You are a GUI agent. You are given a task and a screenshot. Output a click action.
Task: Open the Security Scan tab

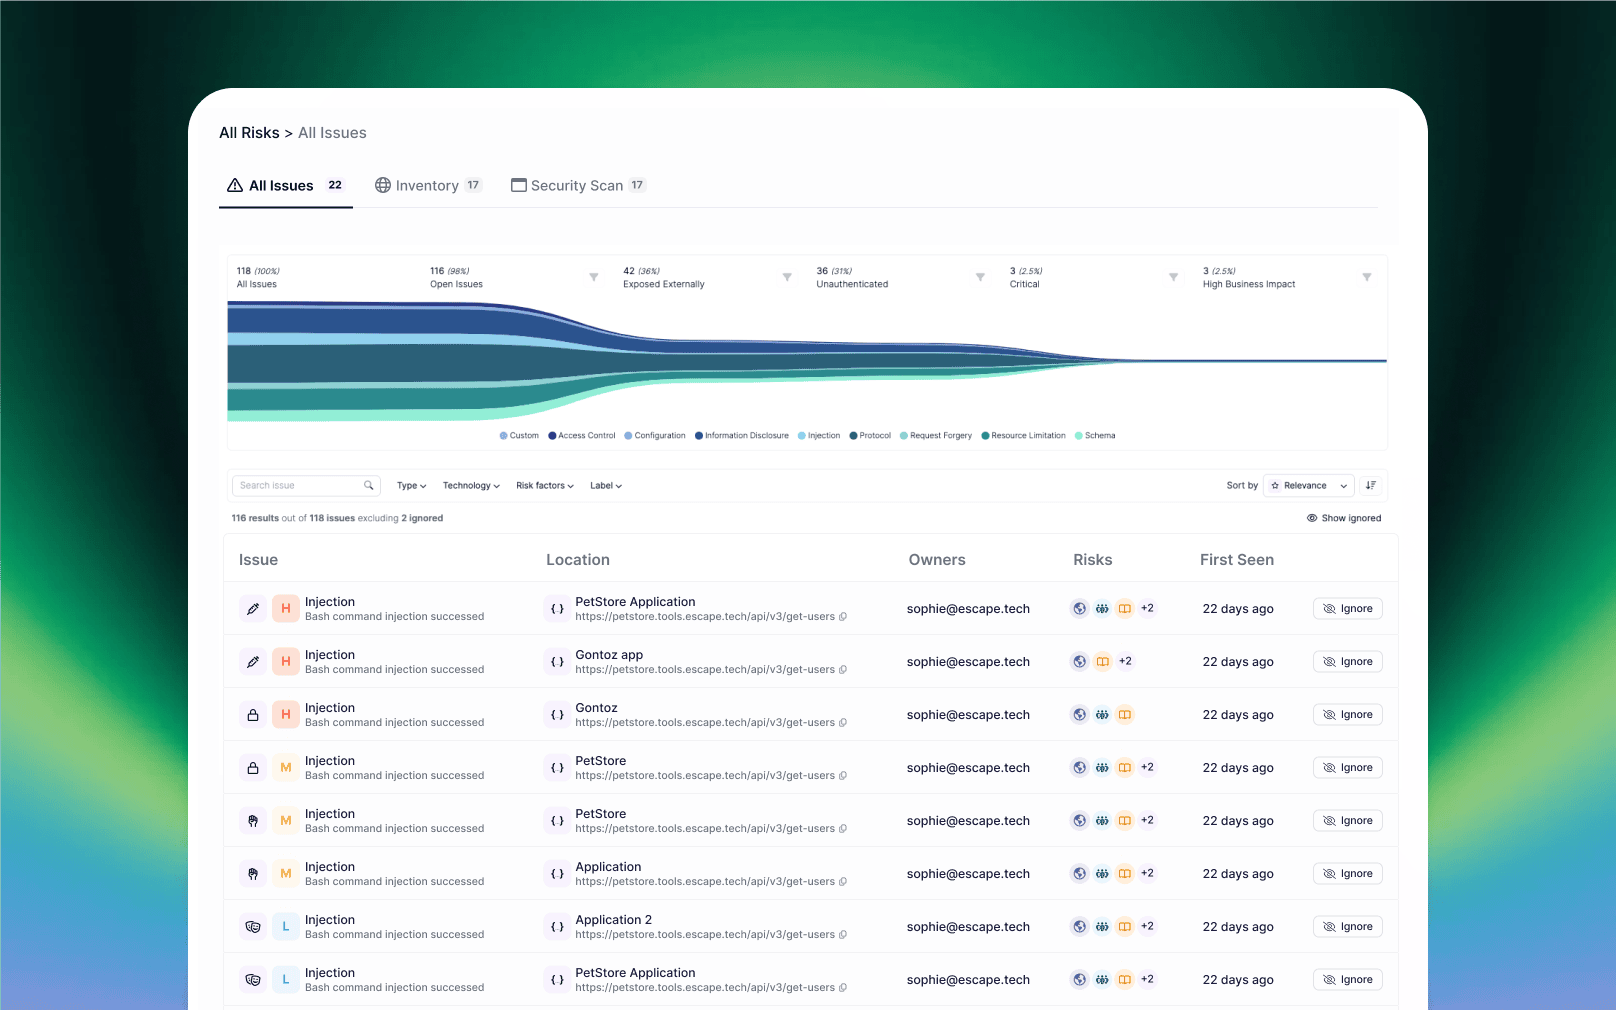tap(578, 186)
